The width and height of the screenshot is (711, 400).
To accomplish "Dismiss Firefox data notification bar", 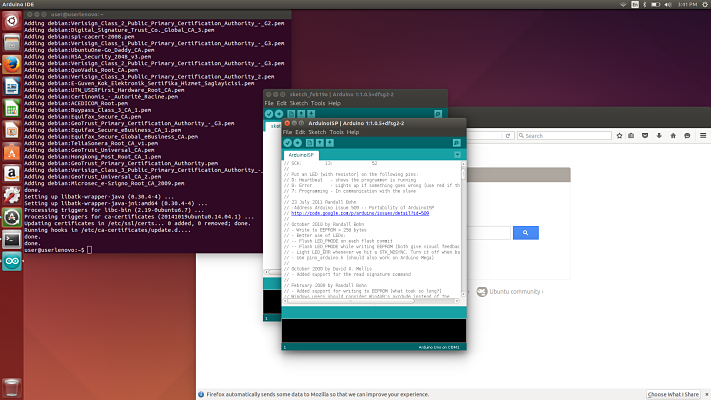I will point(706,395).
